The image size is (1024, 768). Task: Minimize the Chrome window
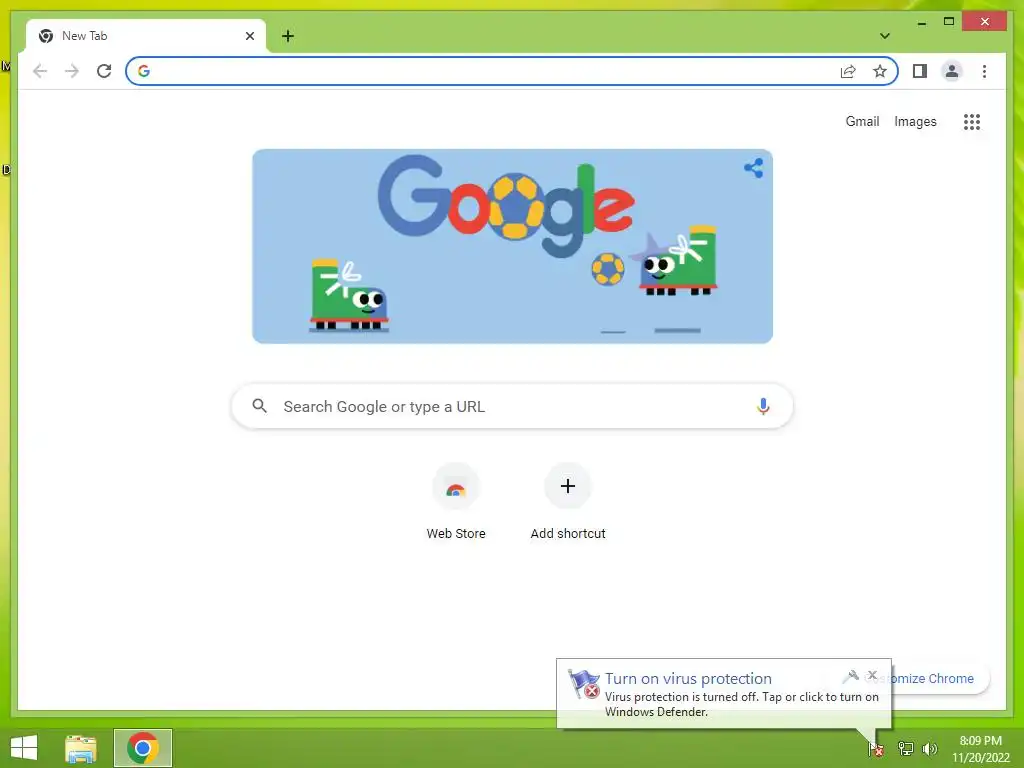[x=921, y=22]
